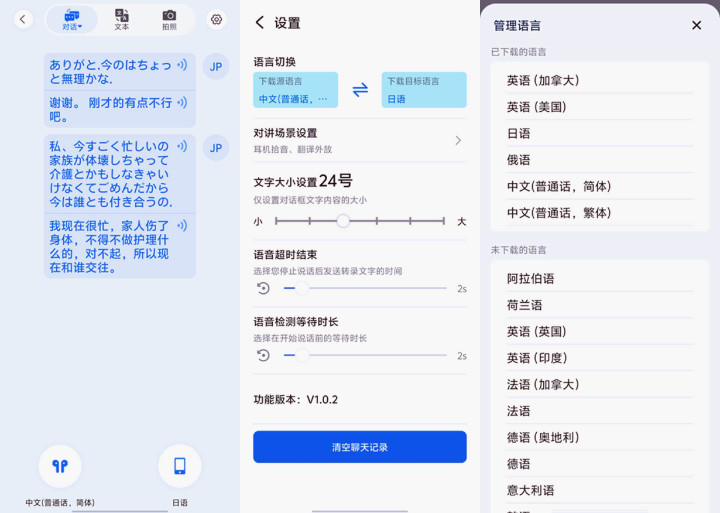This screenshot has height=513, width=720.
Task: Reset the 语音超时结束 timeout value
Action: click(263, 288)
